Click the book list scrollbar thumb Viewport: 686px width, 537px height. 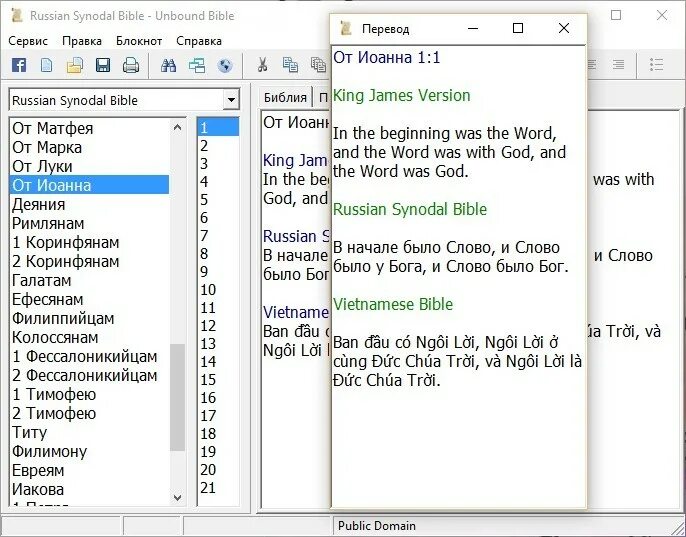pos(177,397)
